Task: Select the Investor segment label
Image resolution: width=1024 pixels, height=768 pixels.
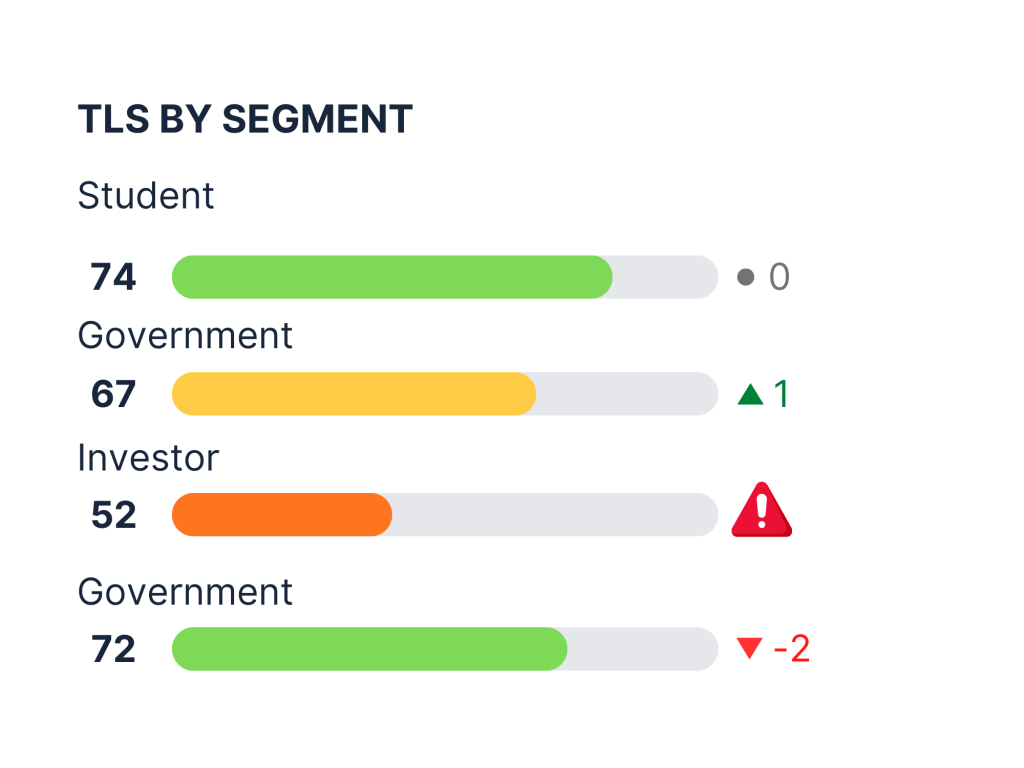Action: point(148,458)
